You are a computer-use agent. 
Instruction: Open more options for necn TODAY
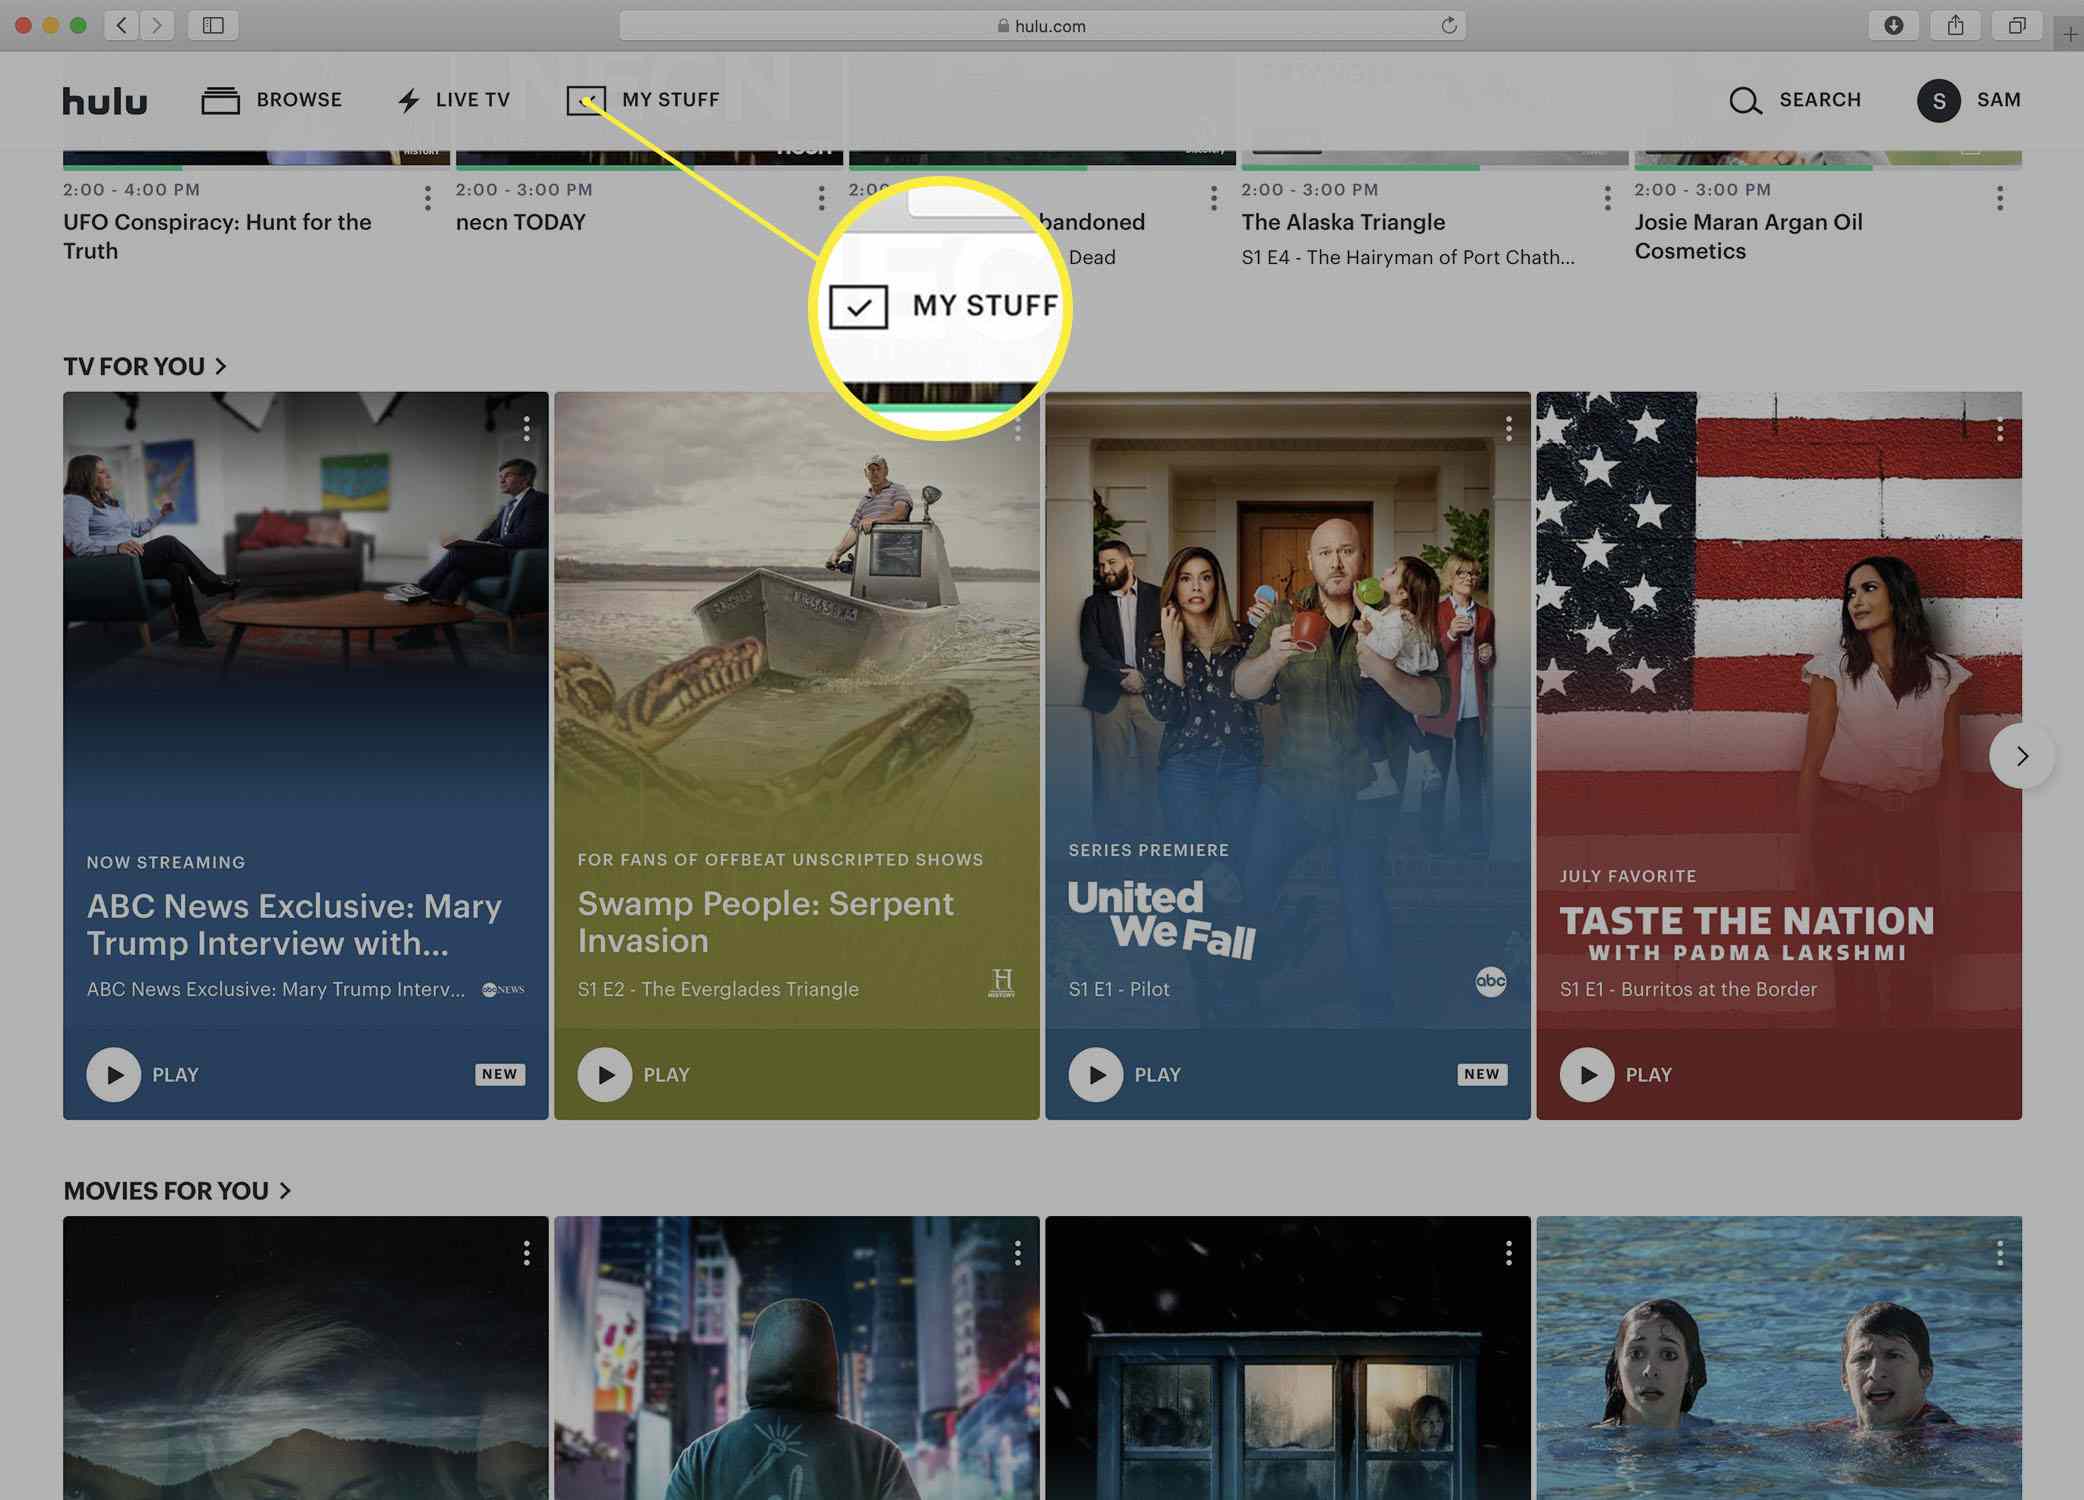click(821, 198)
